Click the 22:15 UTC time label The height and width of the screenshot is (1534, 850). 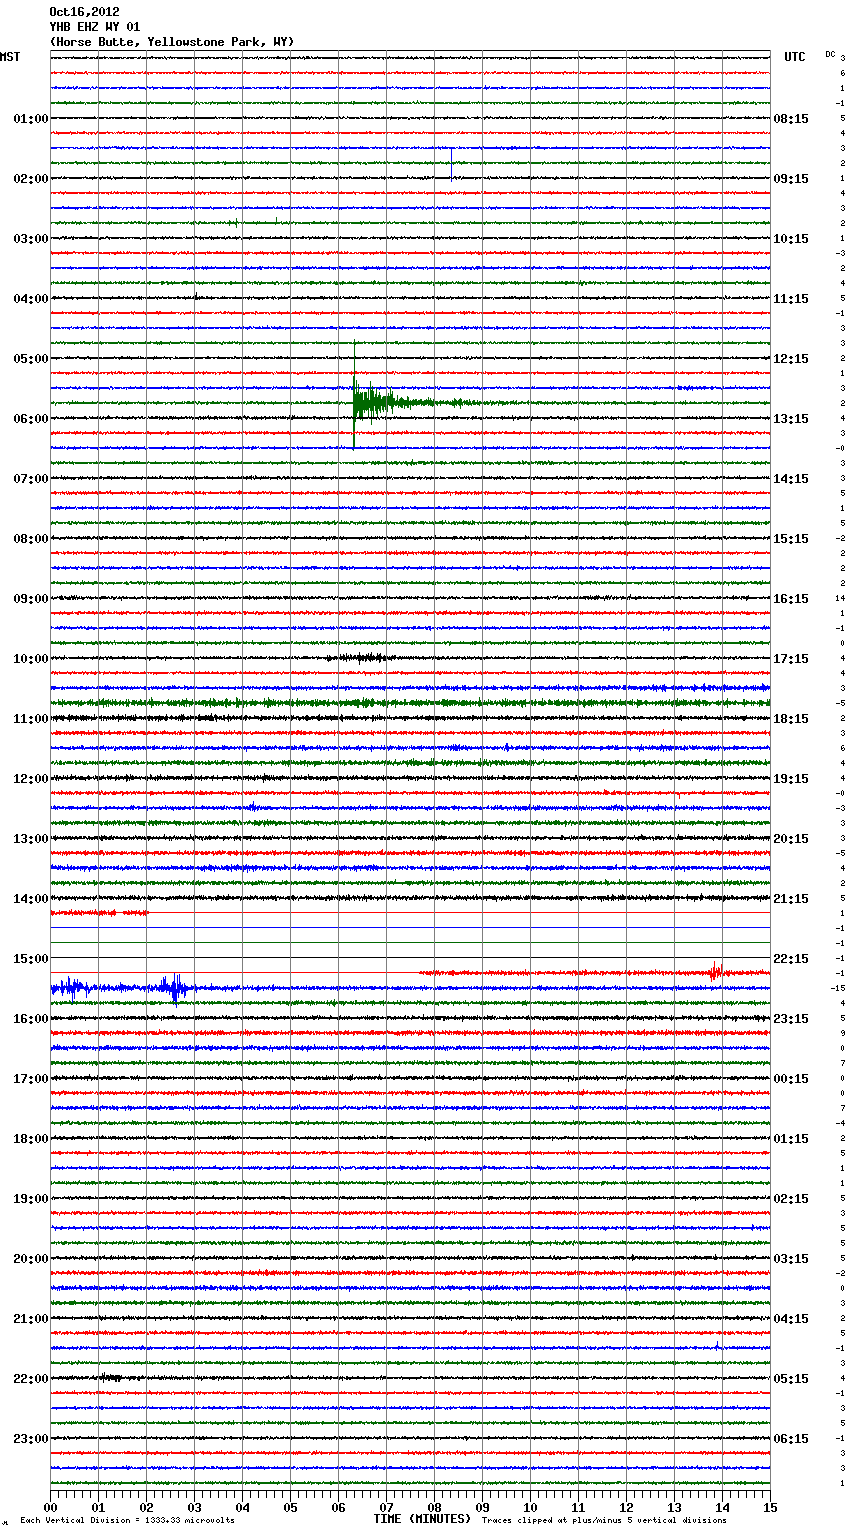tap(791, 959)
